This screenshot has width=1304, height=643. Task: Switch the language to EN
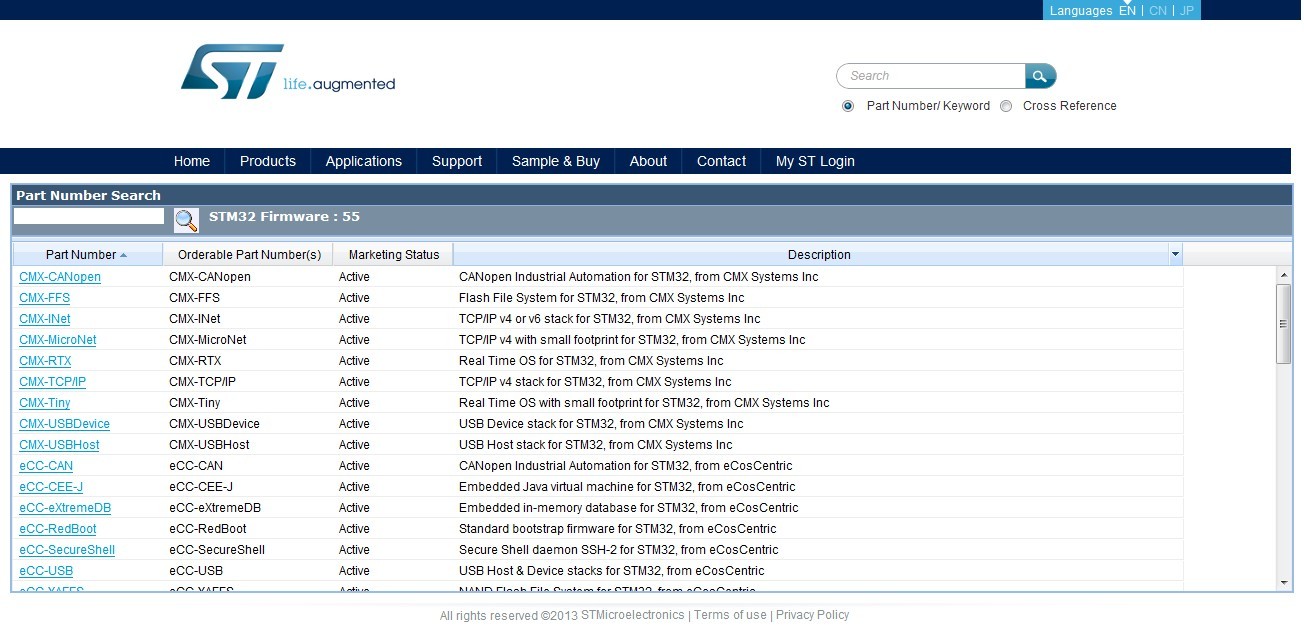click(x=1127, y=11)
